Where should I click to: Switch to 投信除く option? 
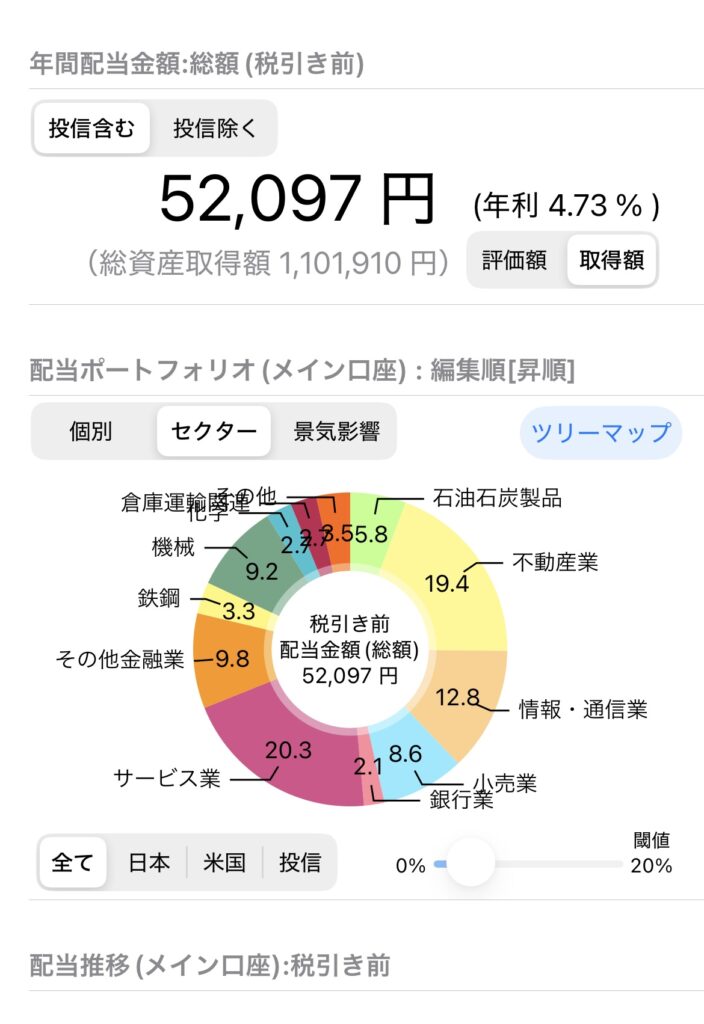tap(214, 129)
